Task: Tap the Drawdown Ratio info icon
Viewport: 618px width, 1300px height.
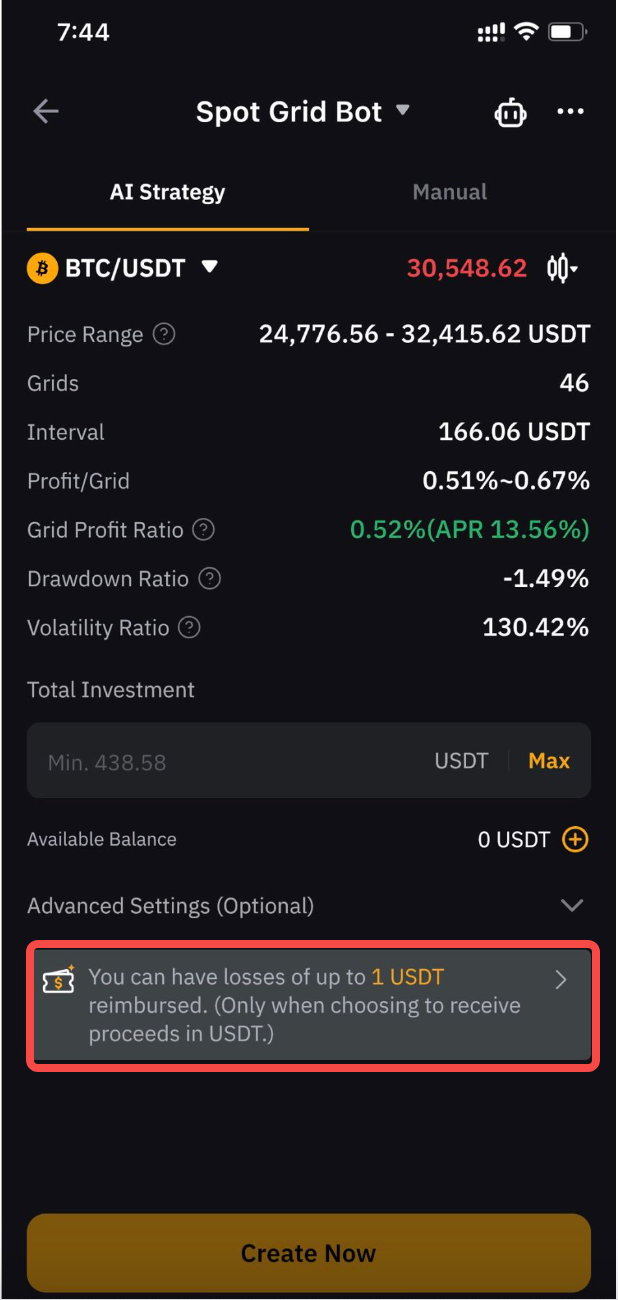Action: pos(209,579)
